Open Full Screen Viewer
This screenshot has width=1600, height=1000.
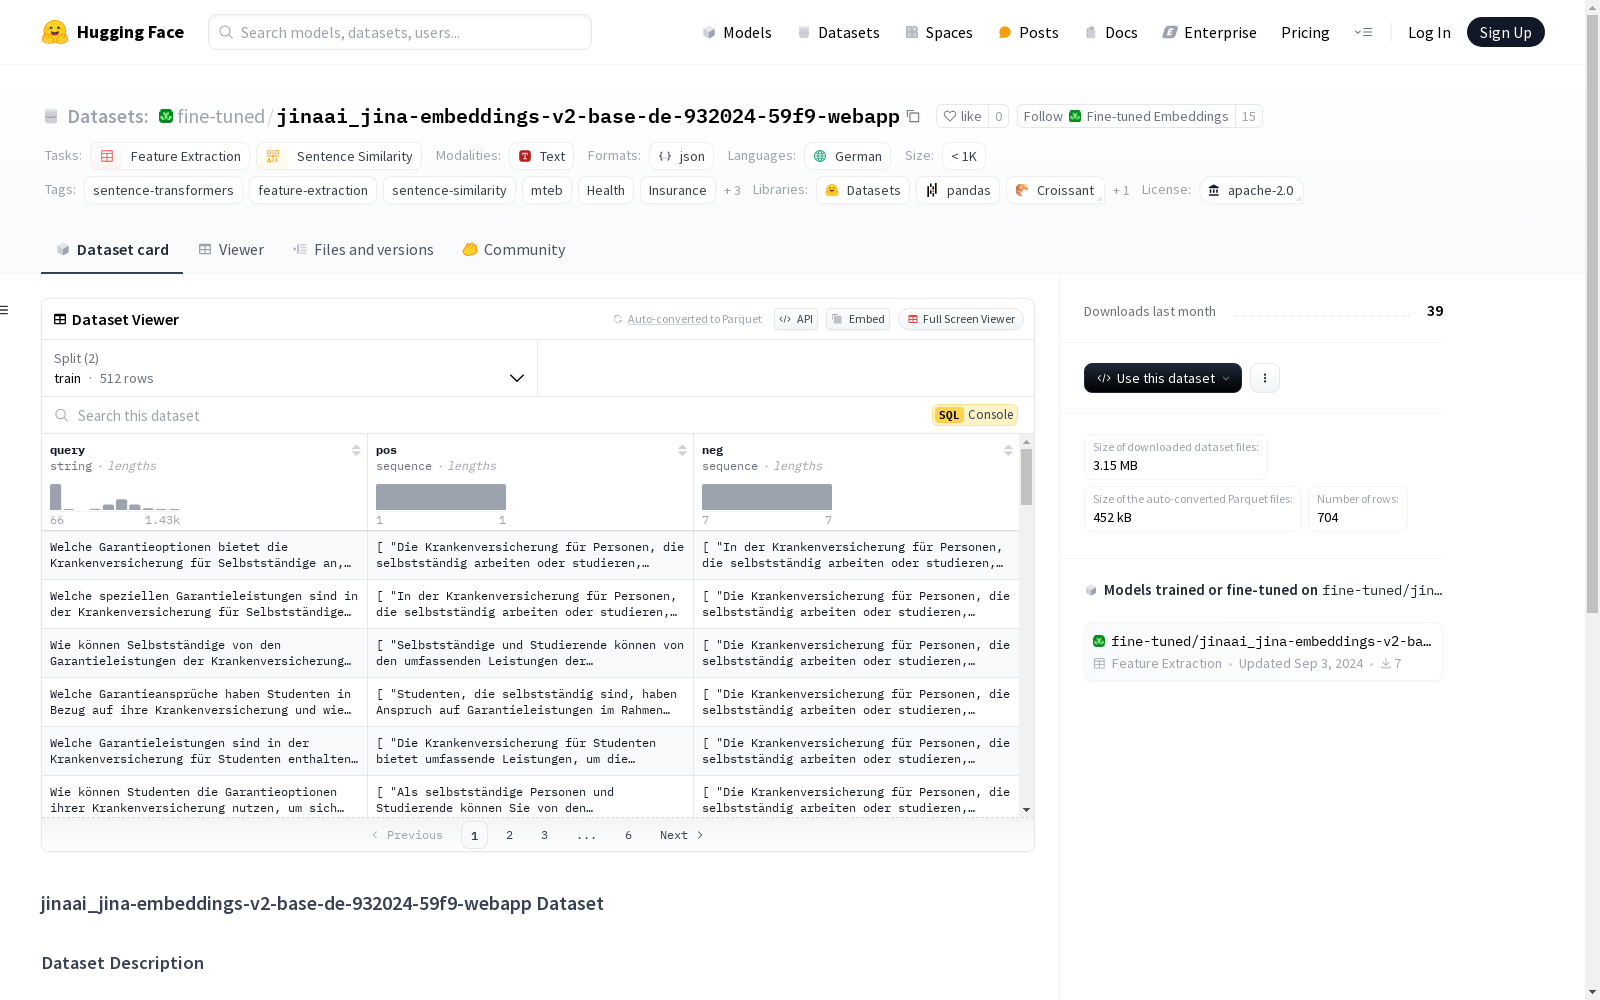961,319
